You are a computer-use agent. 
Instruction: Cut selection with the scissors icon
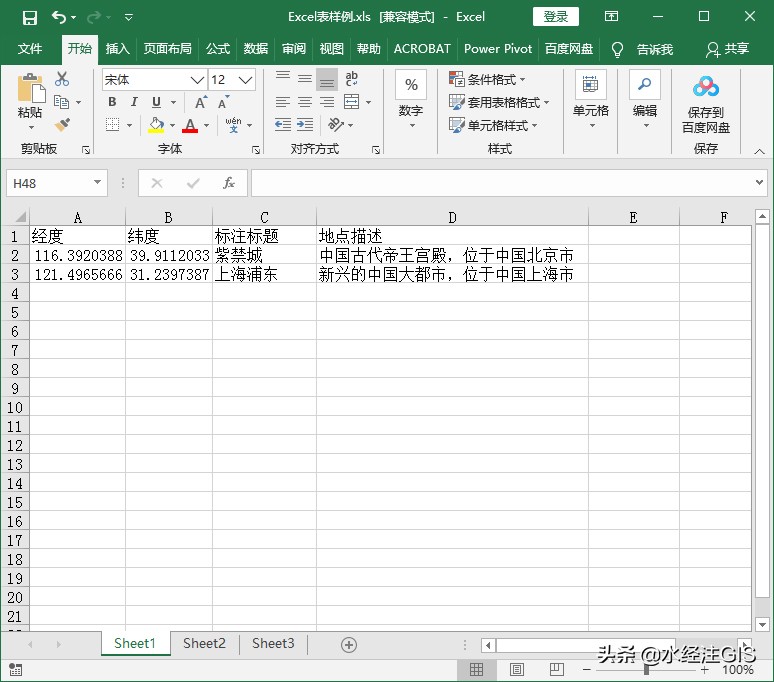click(62, 79)
